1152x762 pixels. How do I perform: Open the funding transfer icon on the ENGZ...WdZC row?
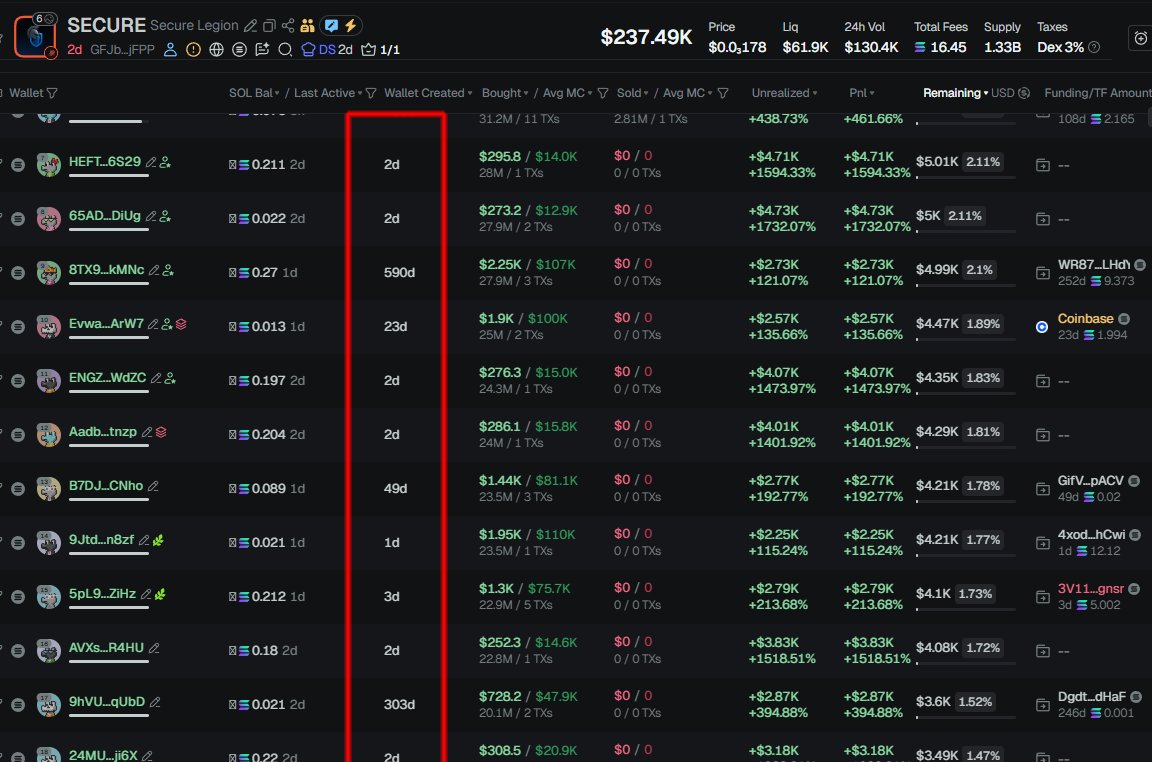click(x=1043, y=381)
